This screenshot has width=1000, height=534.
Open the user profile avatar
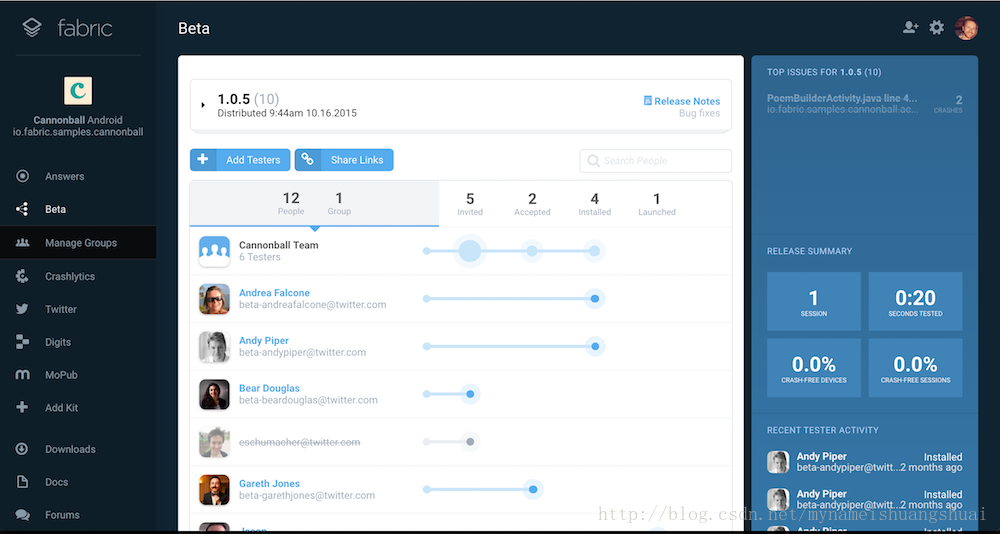[x=966, y=28]
